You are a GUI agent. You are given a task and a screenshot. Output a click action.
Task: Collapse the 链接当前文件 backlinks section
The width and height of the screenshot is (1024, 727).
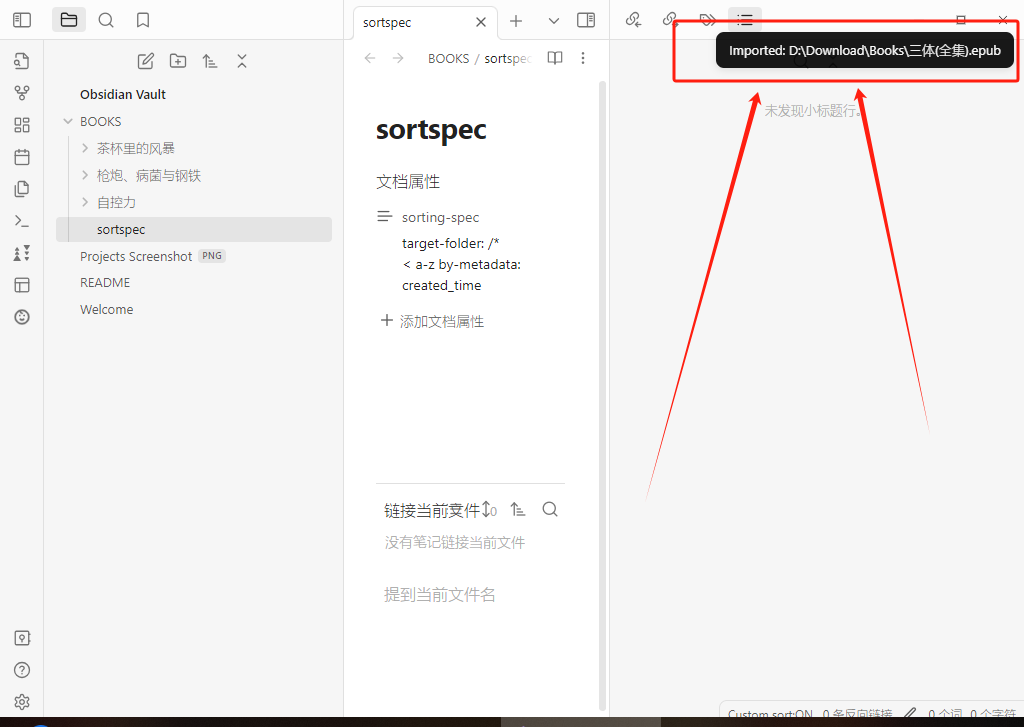(x=431, y=510)
